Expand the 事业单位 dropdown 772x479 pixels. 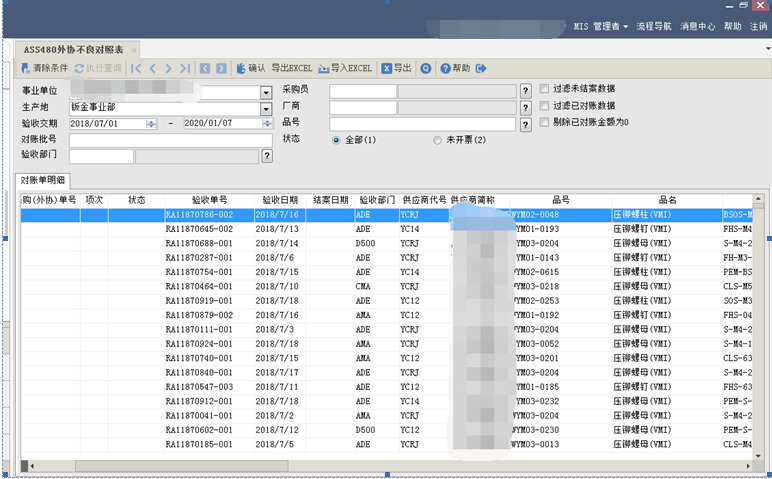coord(266,92)
